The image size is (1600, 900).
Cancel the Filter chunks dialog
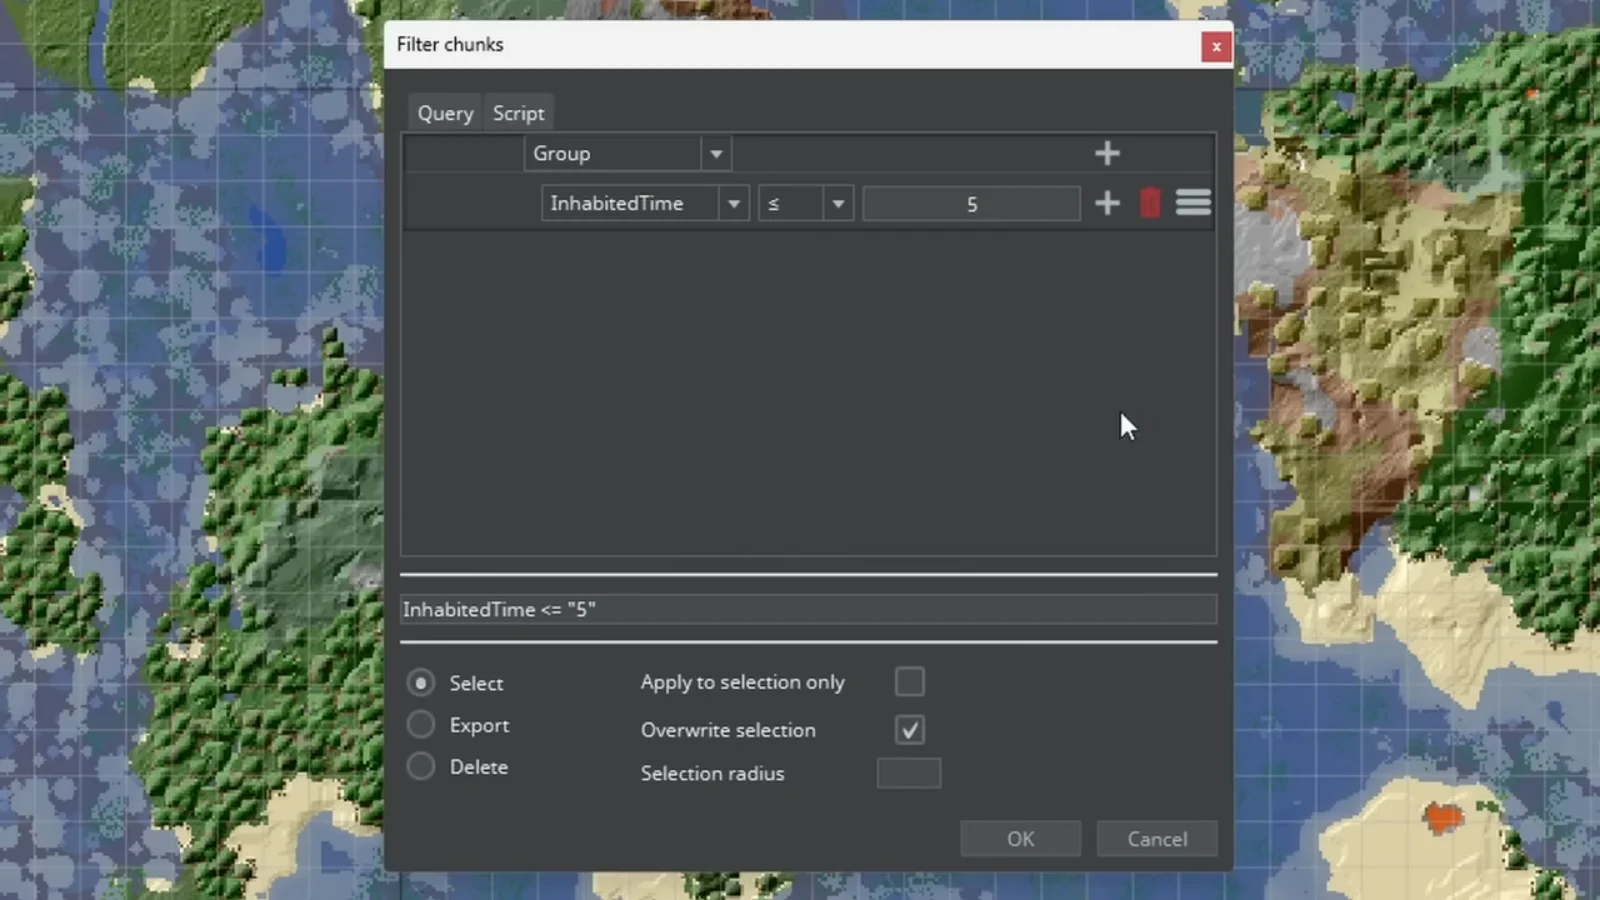coord(1157,839)
